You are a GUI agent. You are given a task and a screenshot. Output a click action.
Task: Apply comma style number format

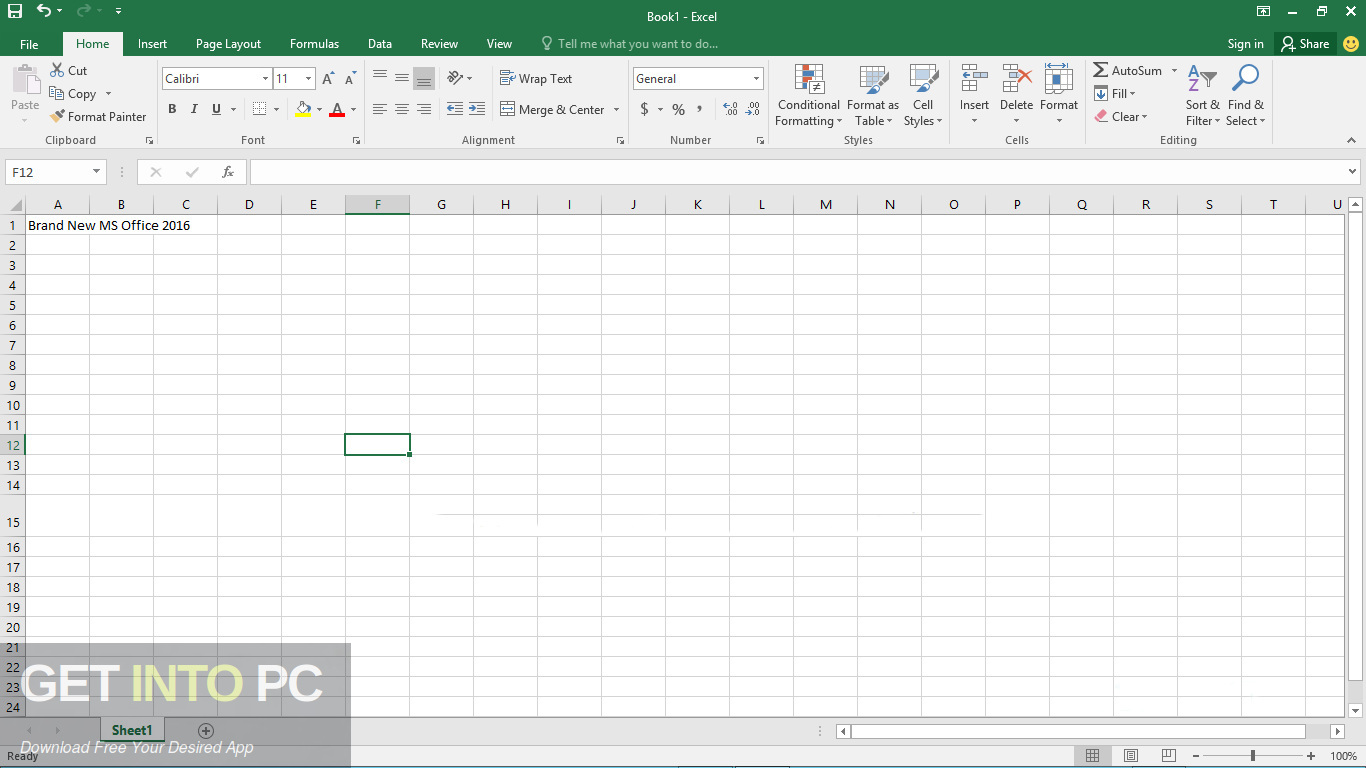coord(700,109)
